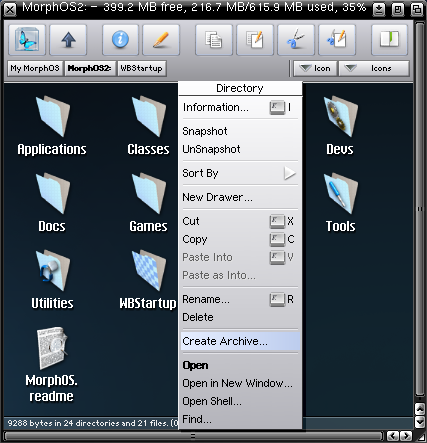Viewport: 427px width, 443px height.
Task: Click the Paste clipboard toolbar icon
Action: [x=255, y=40]
